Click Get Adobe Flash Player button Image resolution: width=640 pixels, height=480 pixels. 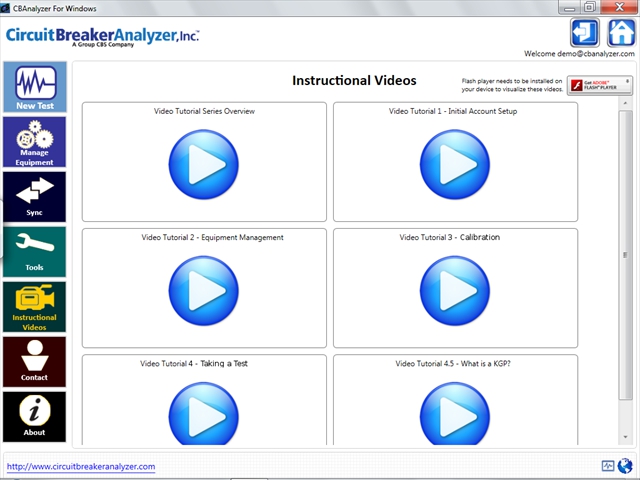[x=600, y=85]
